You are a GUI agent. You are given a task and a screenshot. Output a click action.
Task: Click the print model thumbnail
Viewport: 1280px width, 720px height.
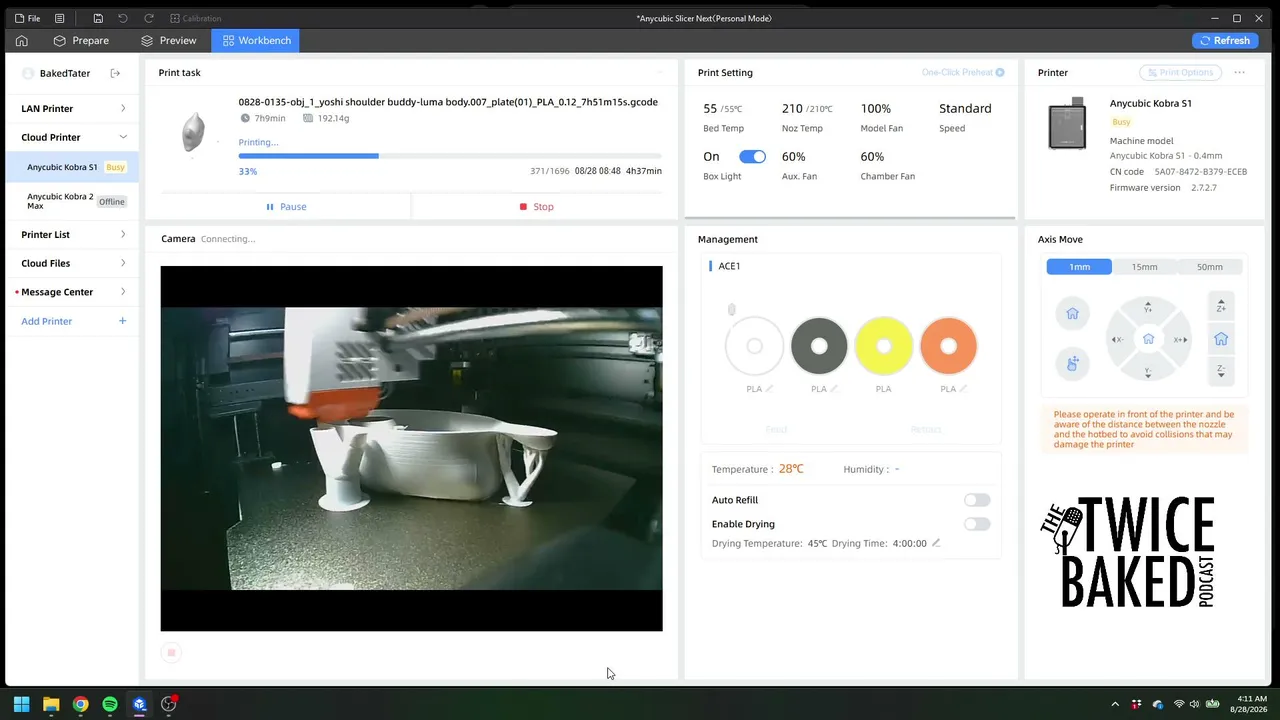tap(194, 133)
